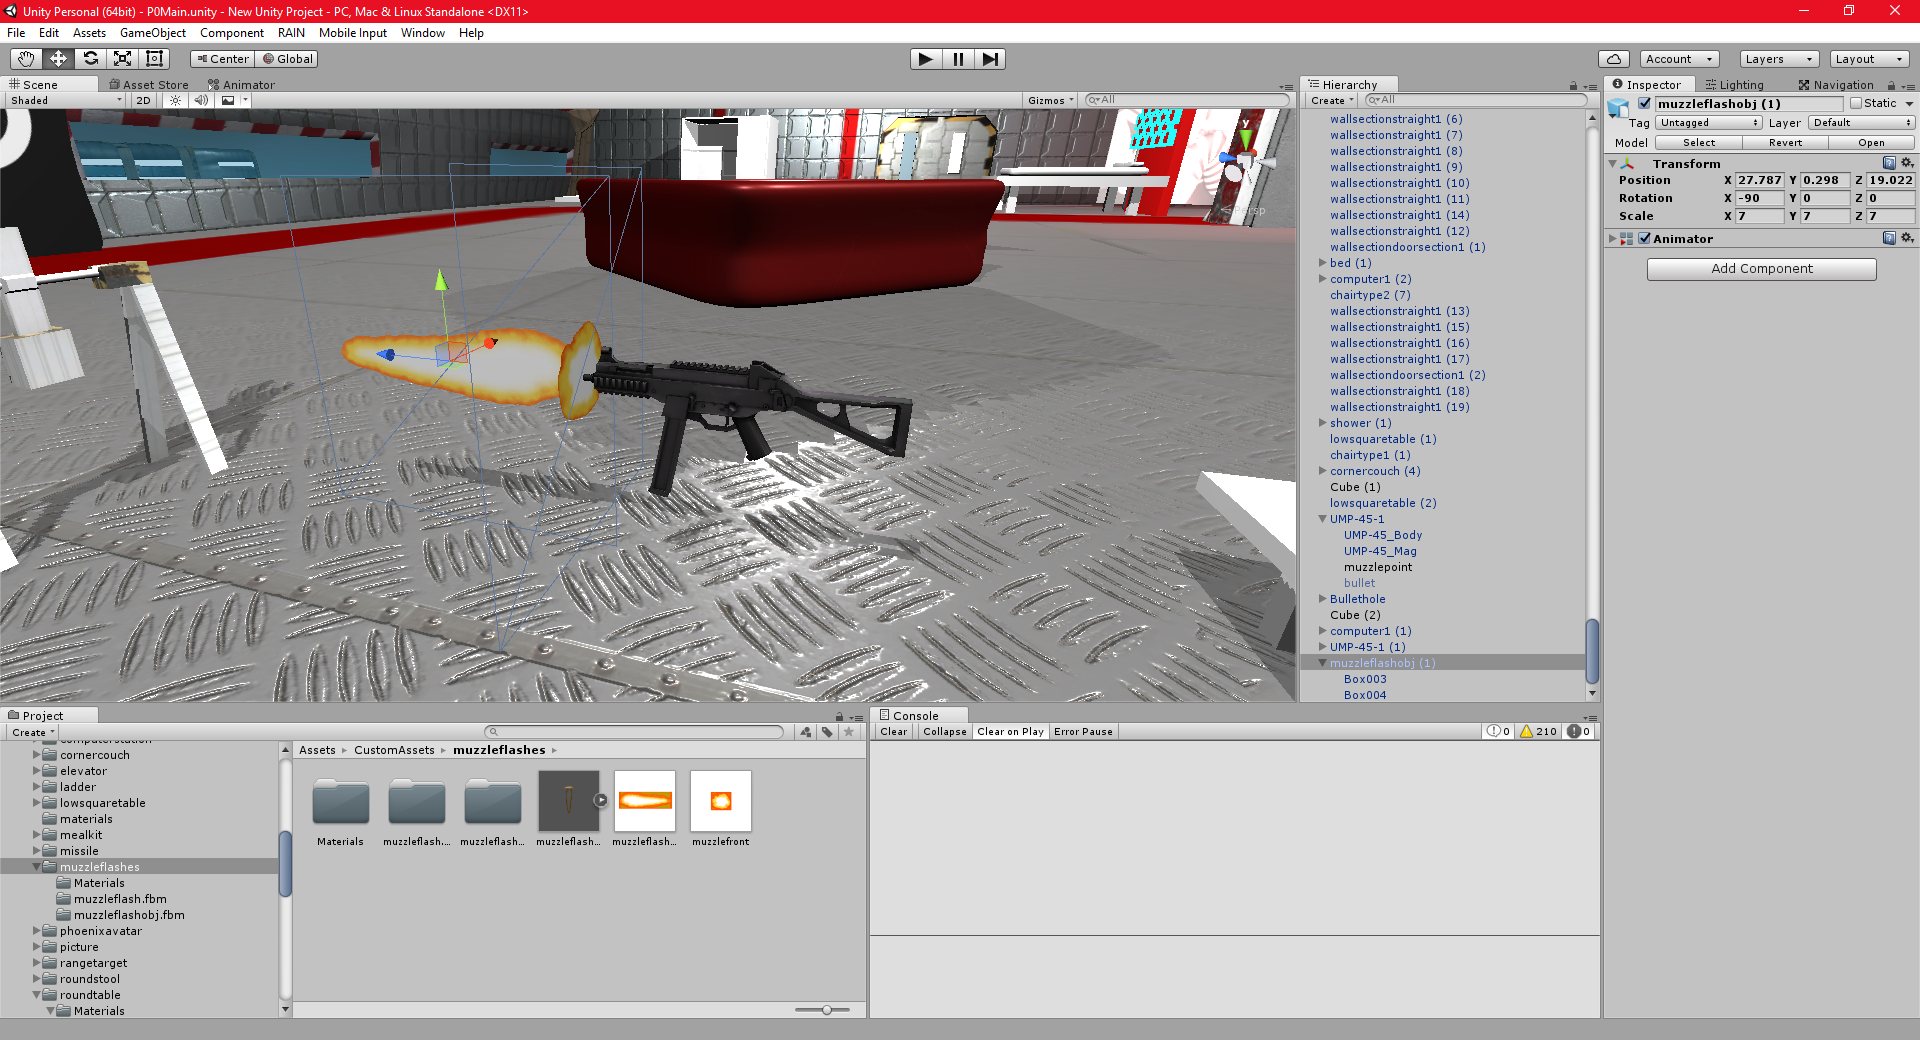Switch to the Navigation tab

(x=1836, y=85)
